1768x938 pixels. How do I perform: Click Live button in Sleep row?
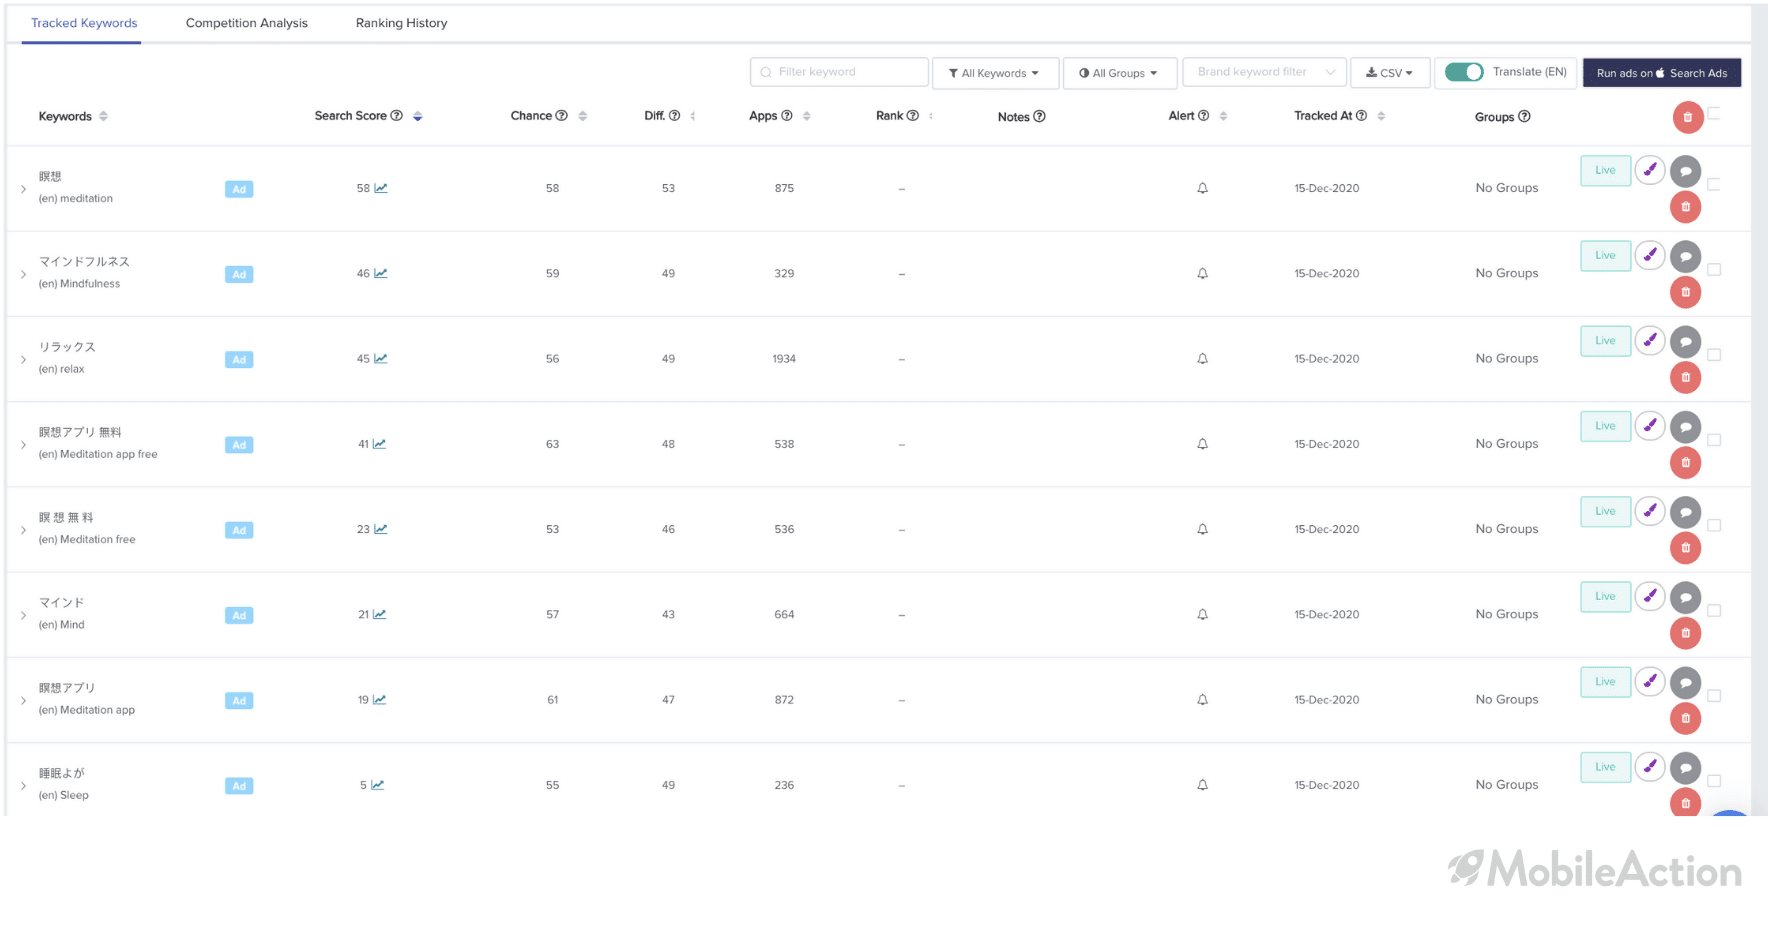1606,767
